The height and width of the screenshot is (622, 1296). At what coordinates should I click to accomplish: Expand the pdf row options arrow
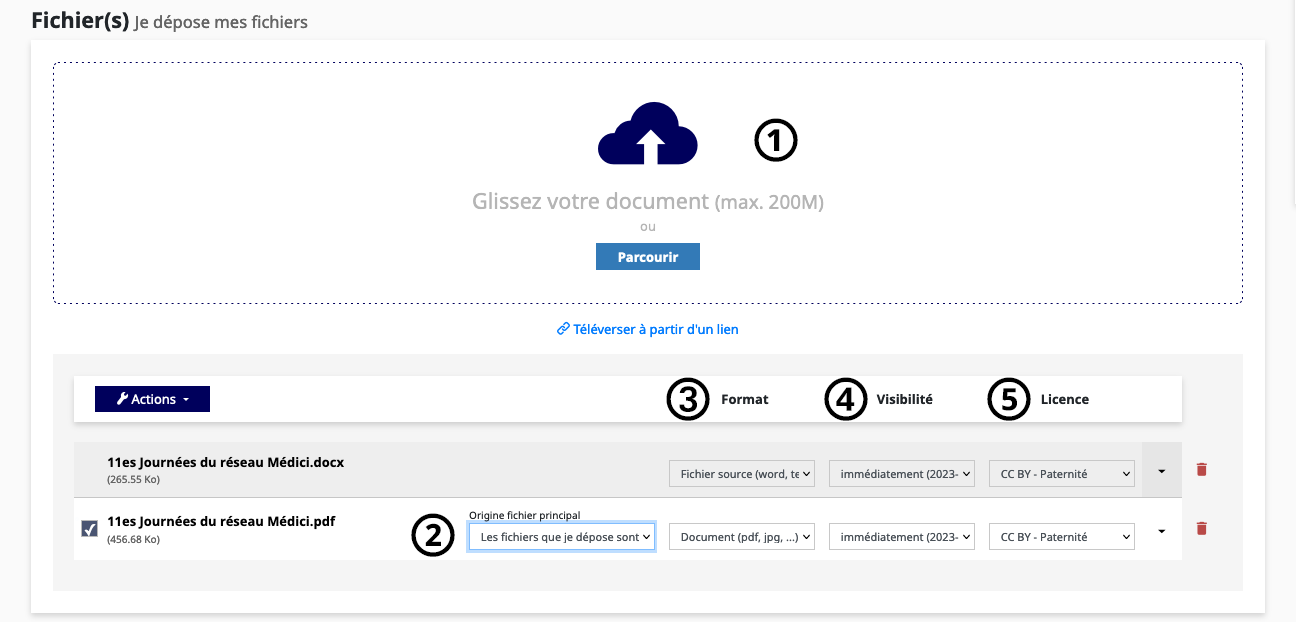pyautogui.click(x=1162, y=531)
